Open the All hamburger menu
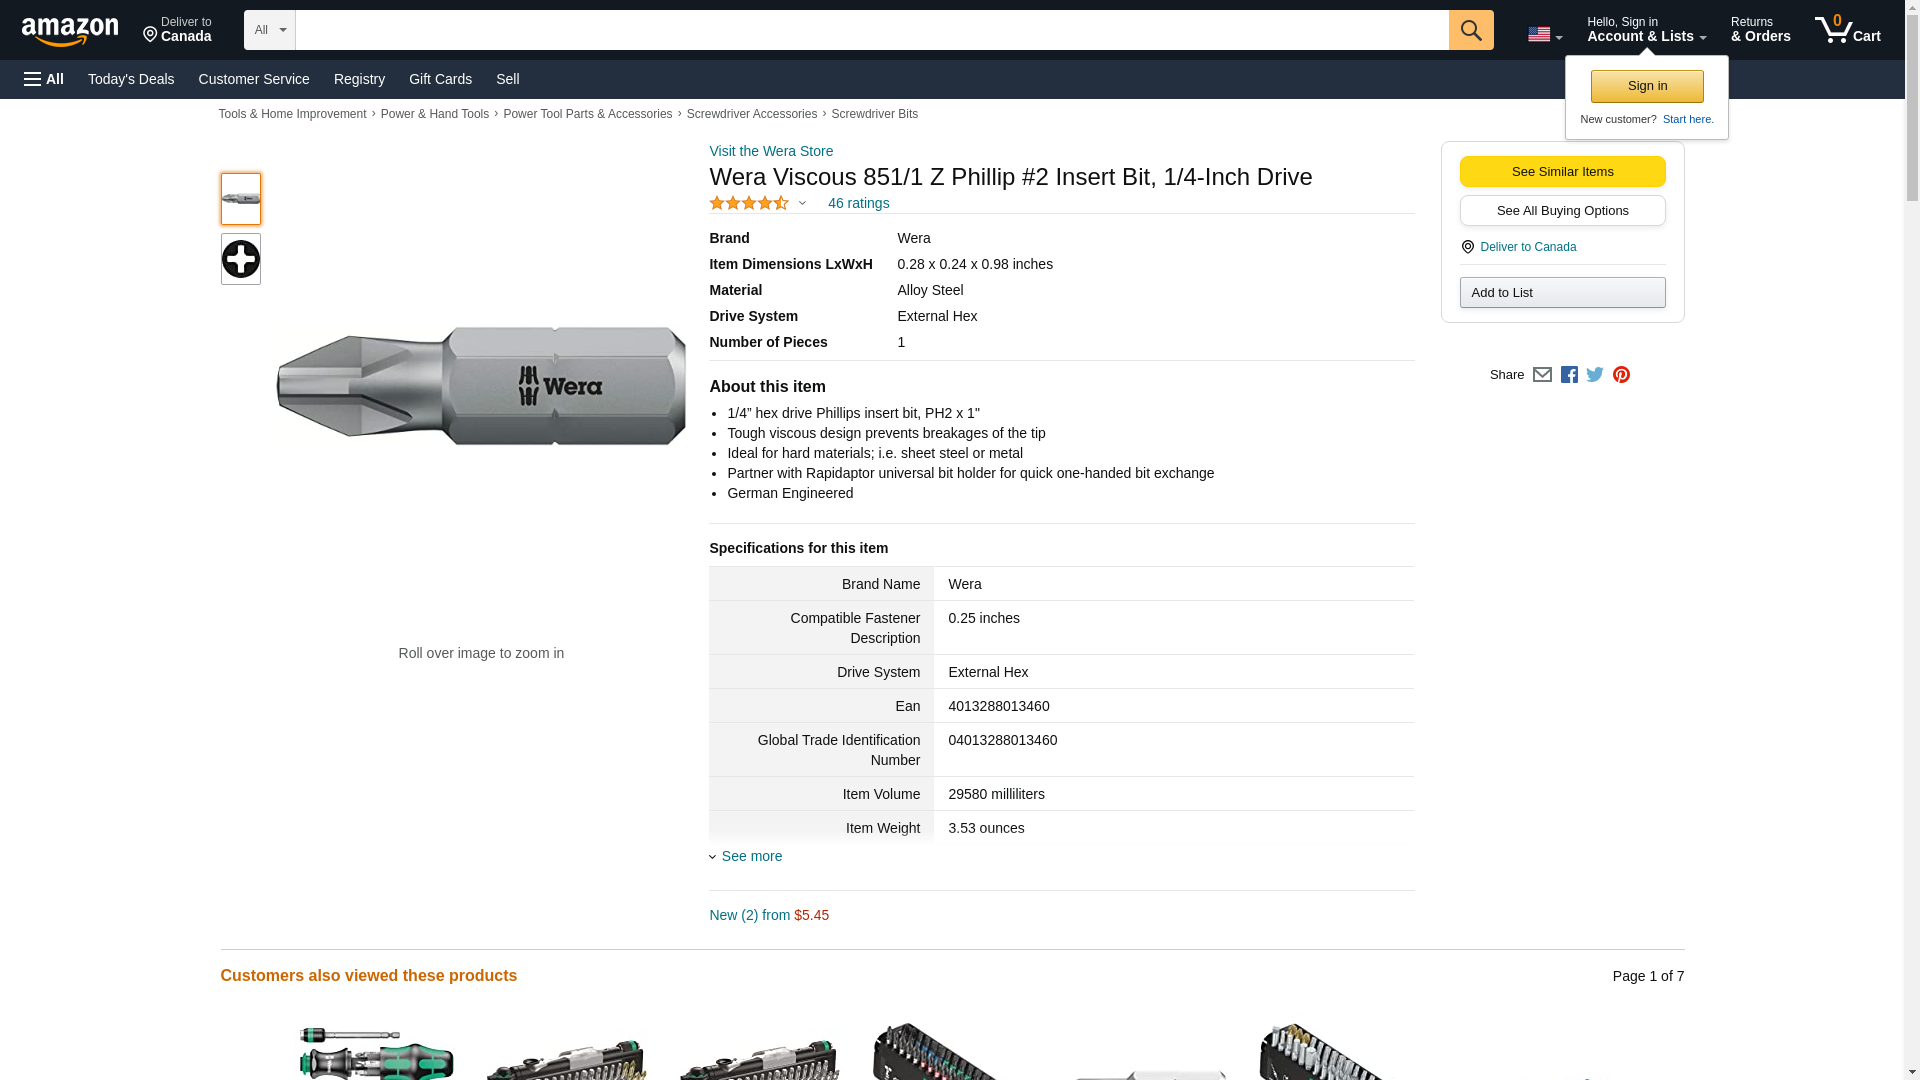The height and width of the screenshot is (1080, 1920). tap(44, 79)
